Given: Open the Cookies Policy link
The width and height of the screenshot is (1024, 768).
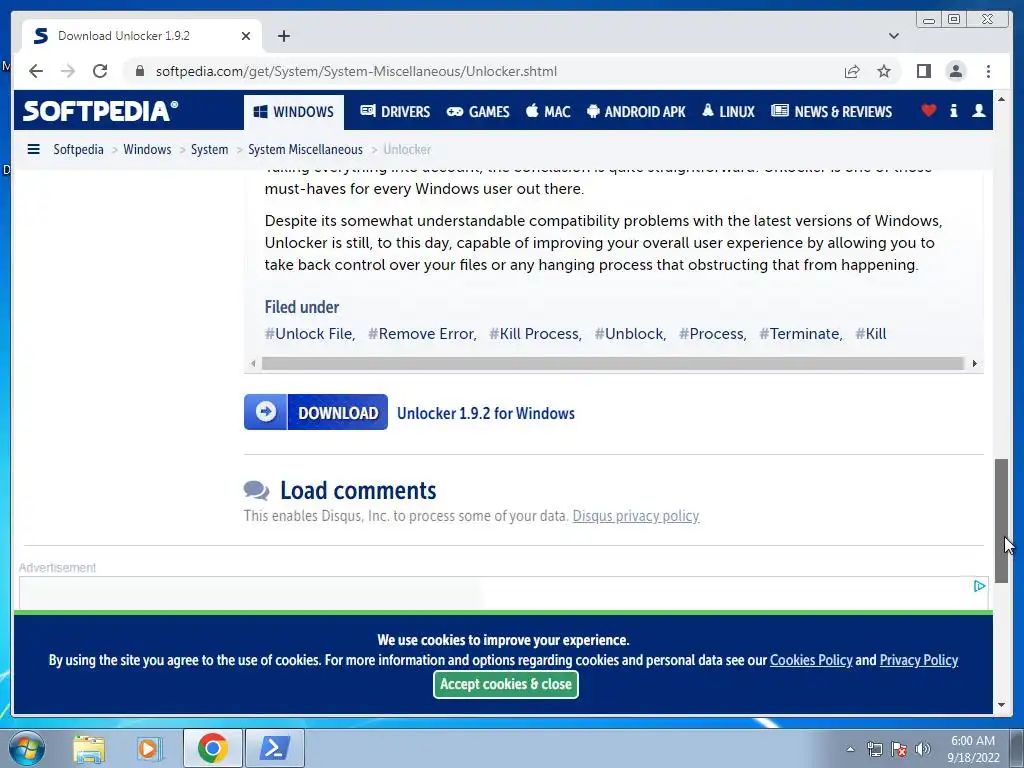Looking at the screenshot, I should (810, 660).
